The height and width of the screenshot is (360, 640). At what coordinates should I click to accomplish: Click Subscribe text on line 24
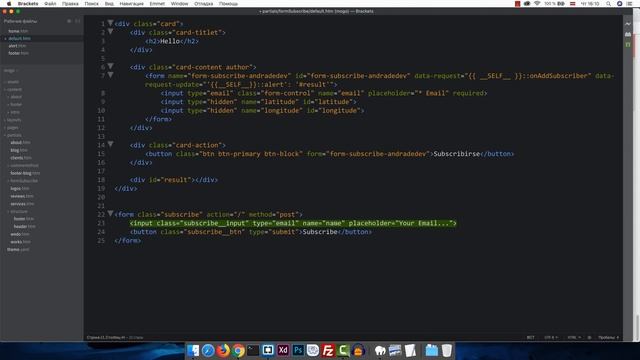[320, 232]
